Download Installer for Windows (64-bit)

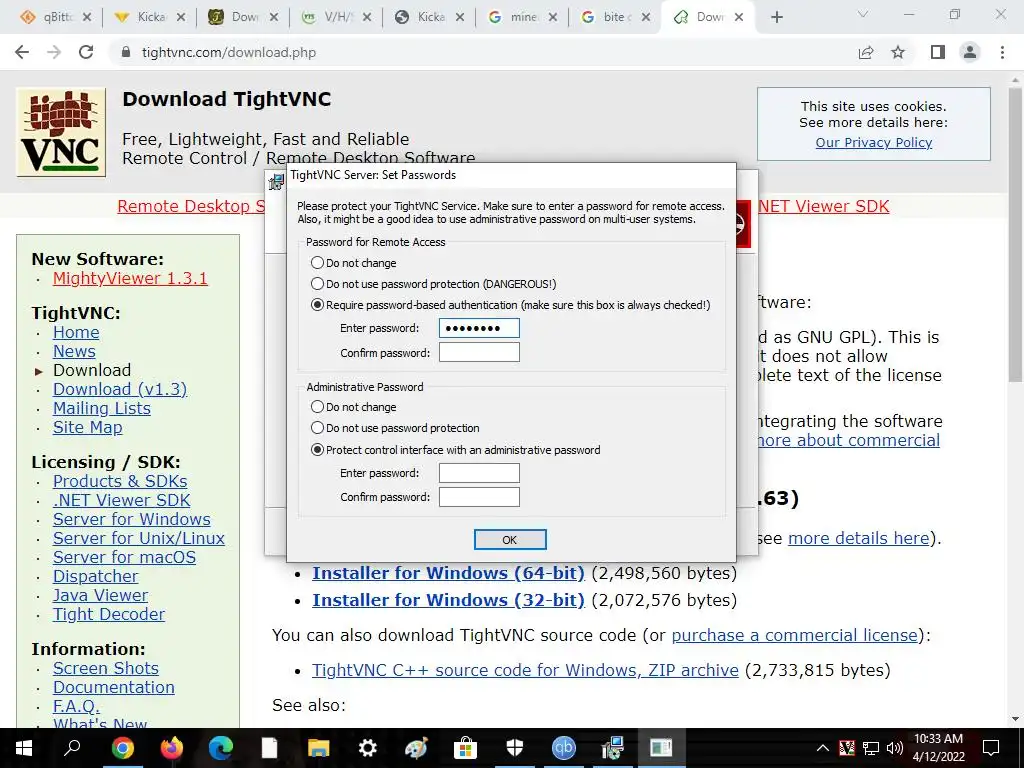[448, 573]
